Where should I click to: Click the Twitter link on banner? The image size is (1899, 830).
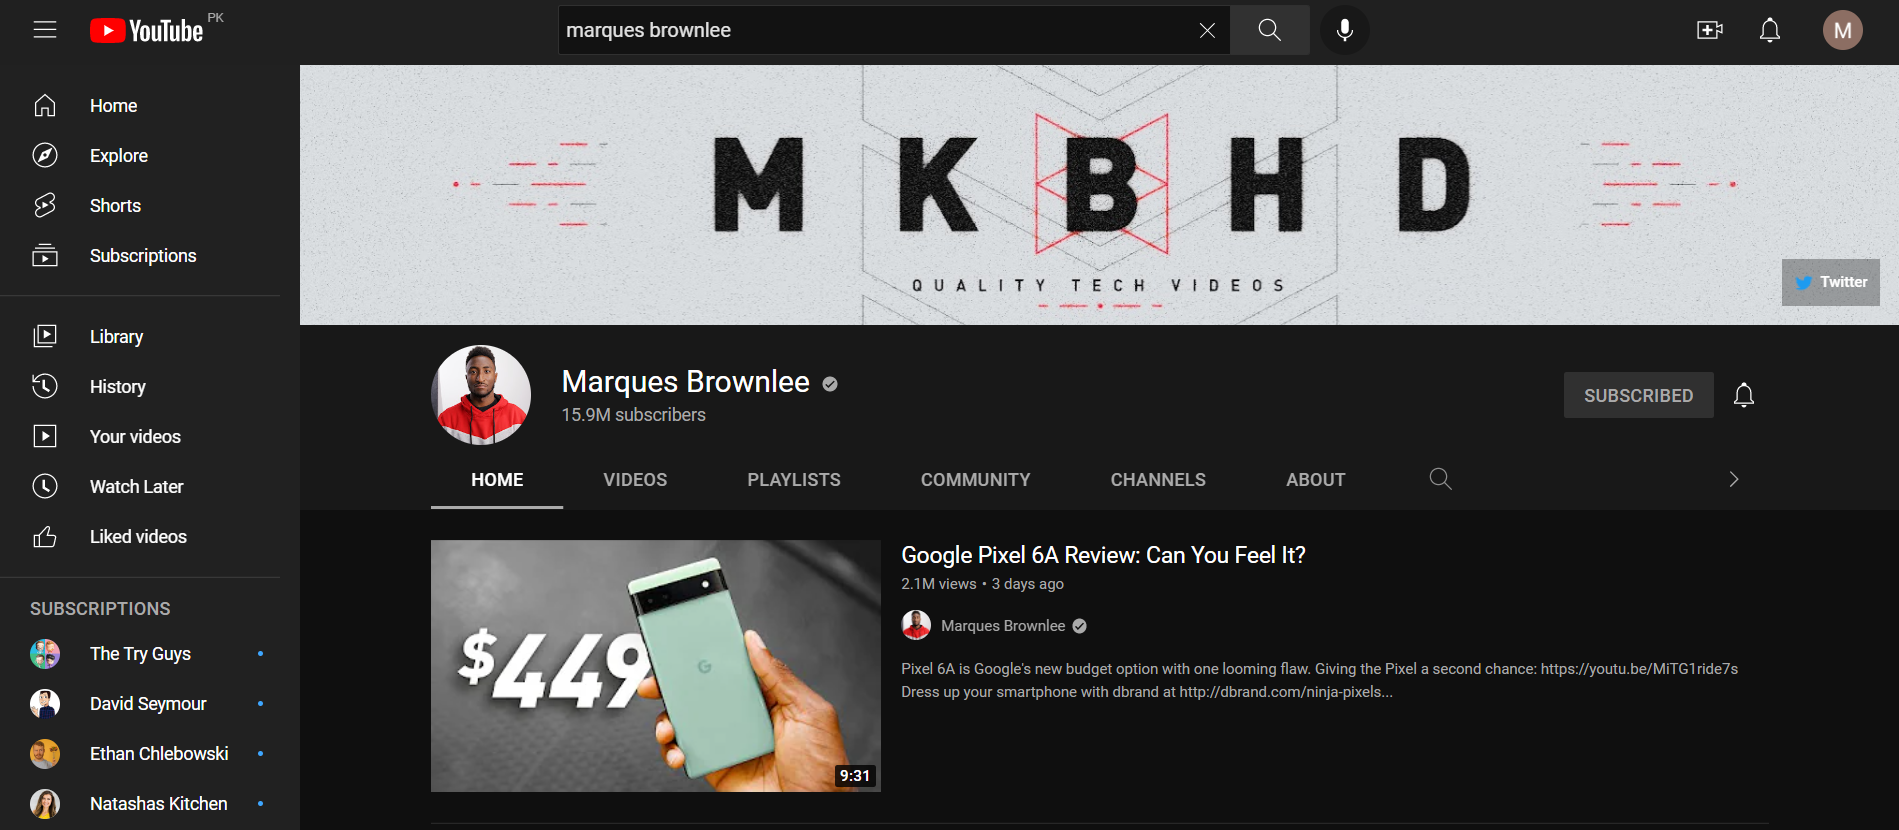pyautogui.click(x=1830, y=282)
